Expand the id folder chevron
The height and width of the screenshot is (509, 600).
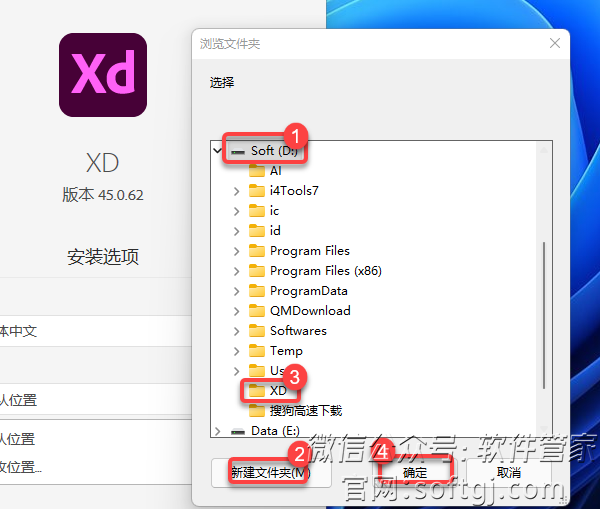coord(236,231)
